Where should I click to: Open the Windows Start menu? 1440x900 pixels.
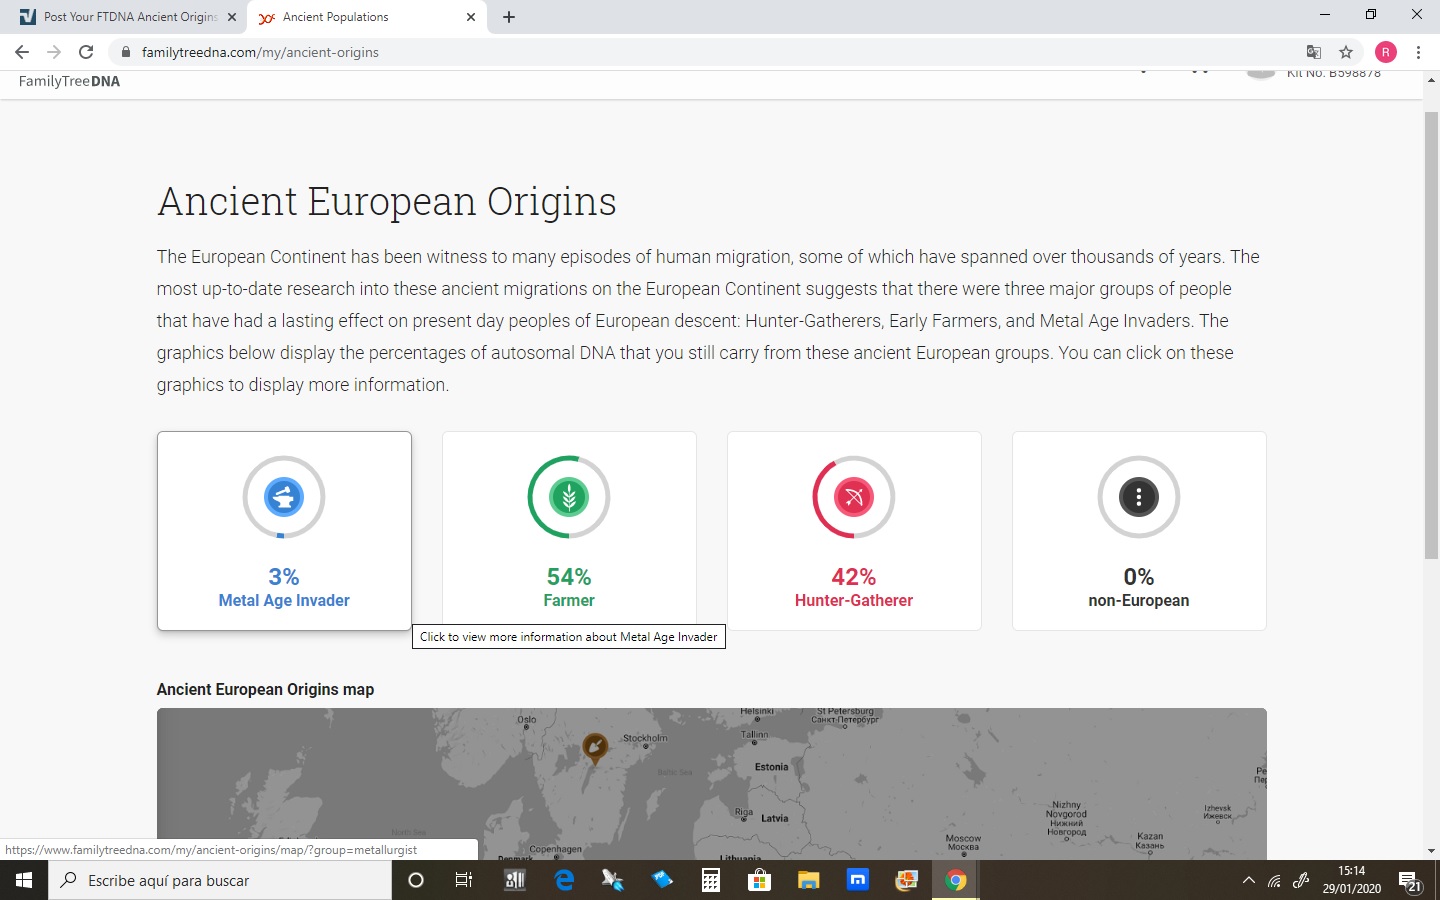coord(24,880)
